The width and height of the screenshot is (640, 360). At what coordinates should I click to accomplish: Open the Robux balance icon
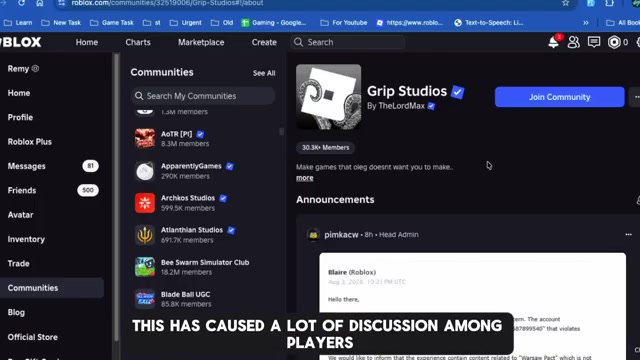click(x=614, y=42)
